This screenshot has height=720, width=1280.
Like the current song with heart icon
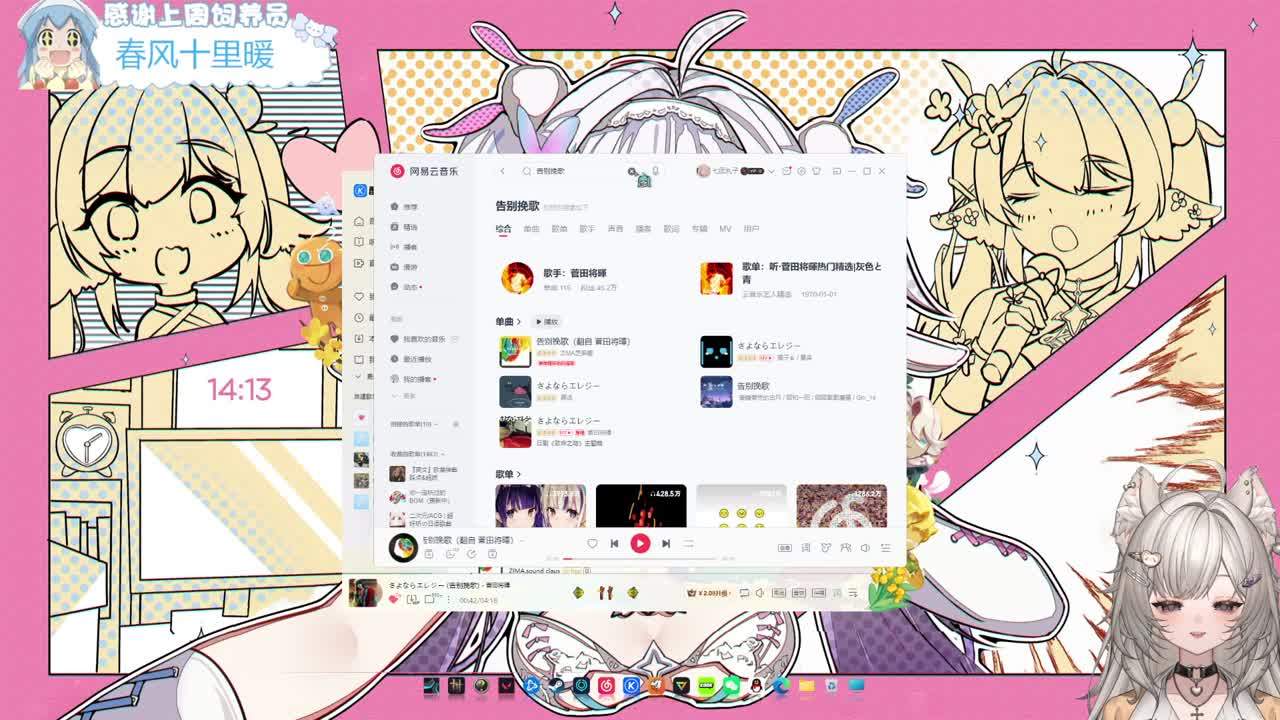click(x=592, y=544)
